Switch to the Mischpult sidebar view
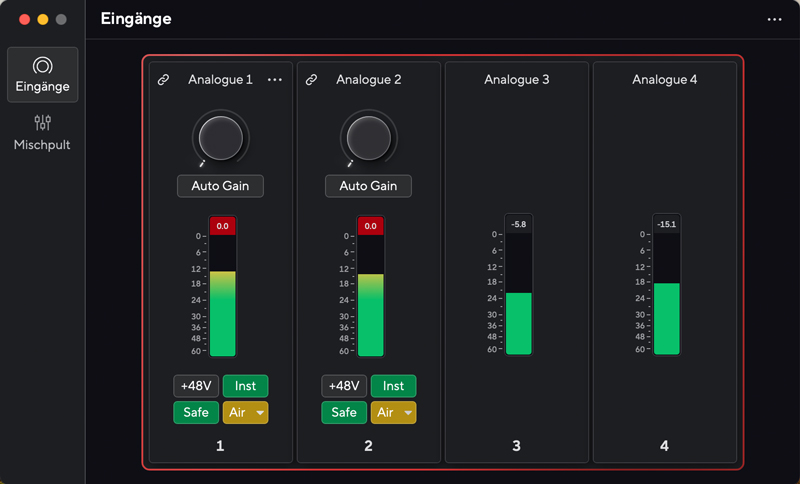The width and height of the screenshot is (800, 484). (x=42, y=133)
